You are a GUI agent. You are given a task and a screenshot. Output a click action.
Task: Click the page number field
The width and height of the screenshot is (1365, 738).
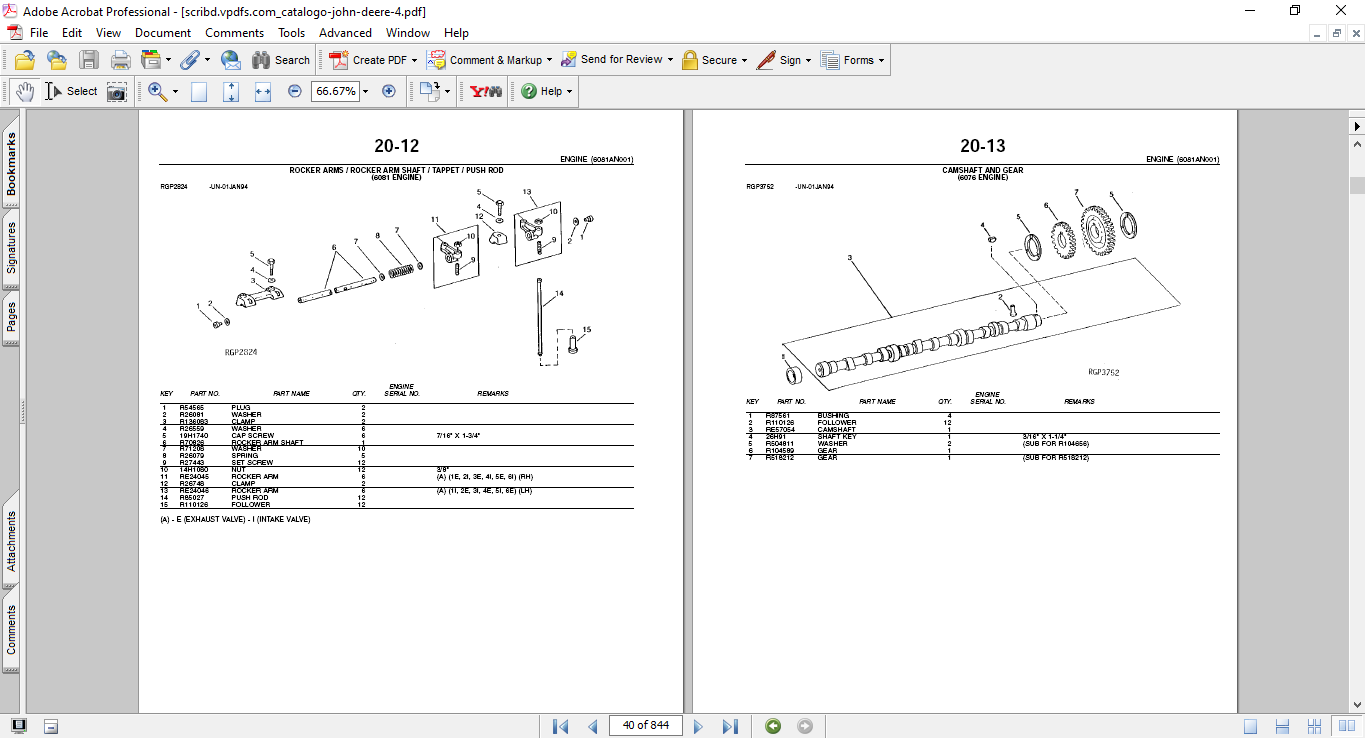point(645,726)
